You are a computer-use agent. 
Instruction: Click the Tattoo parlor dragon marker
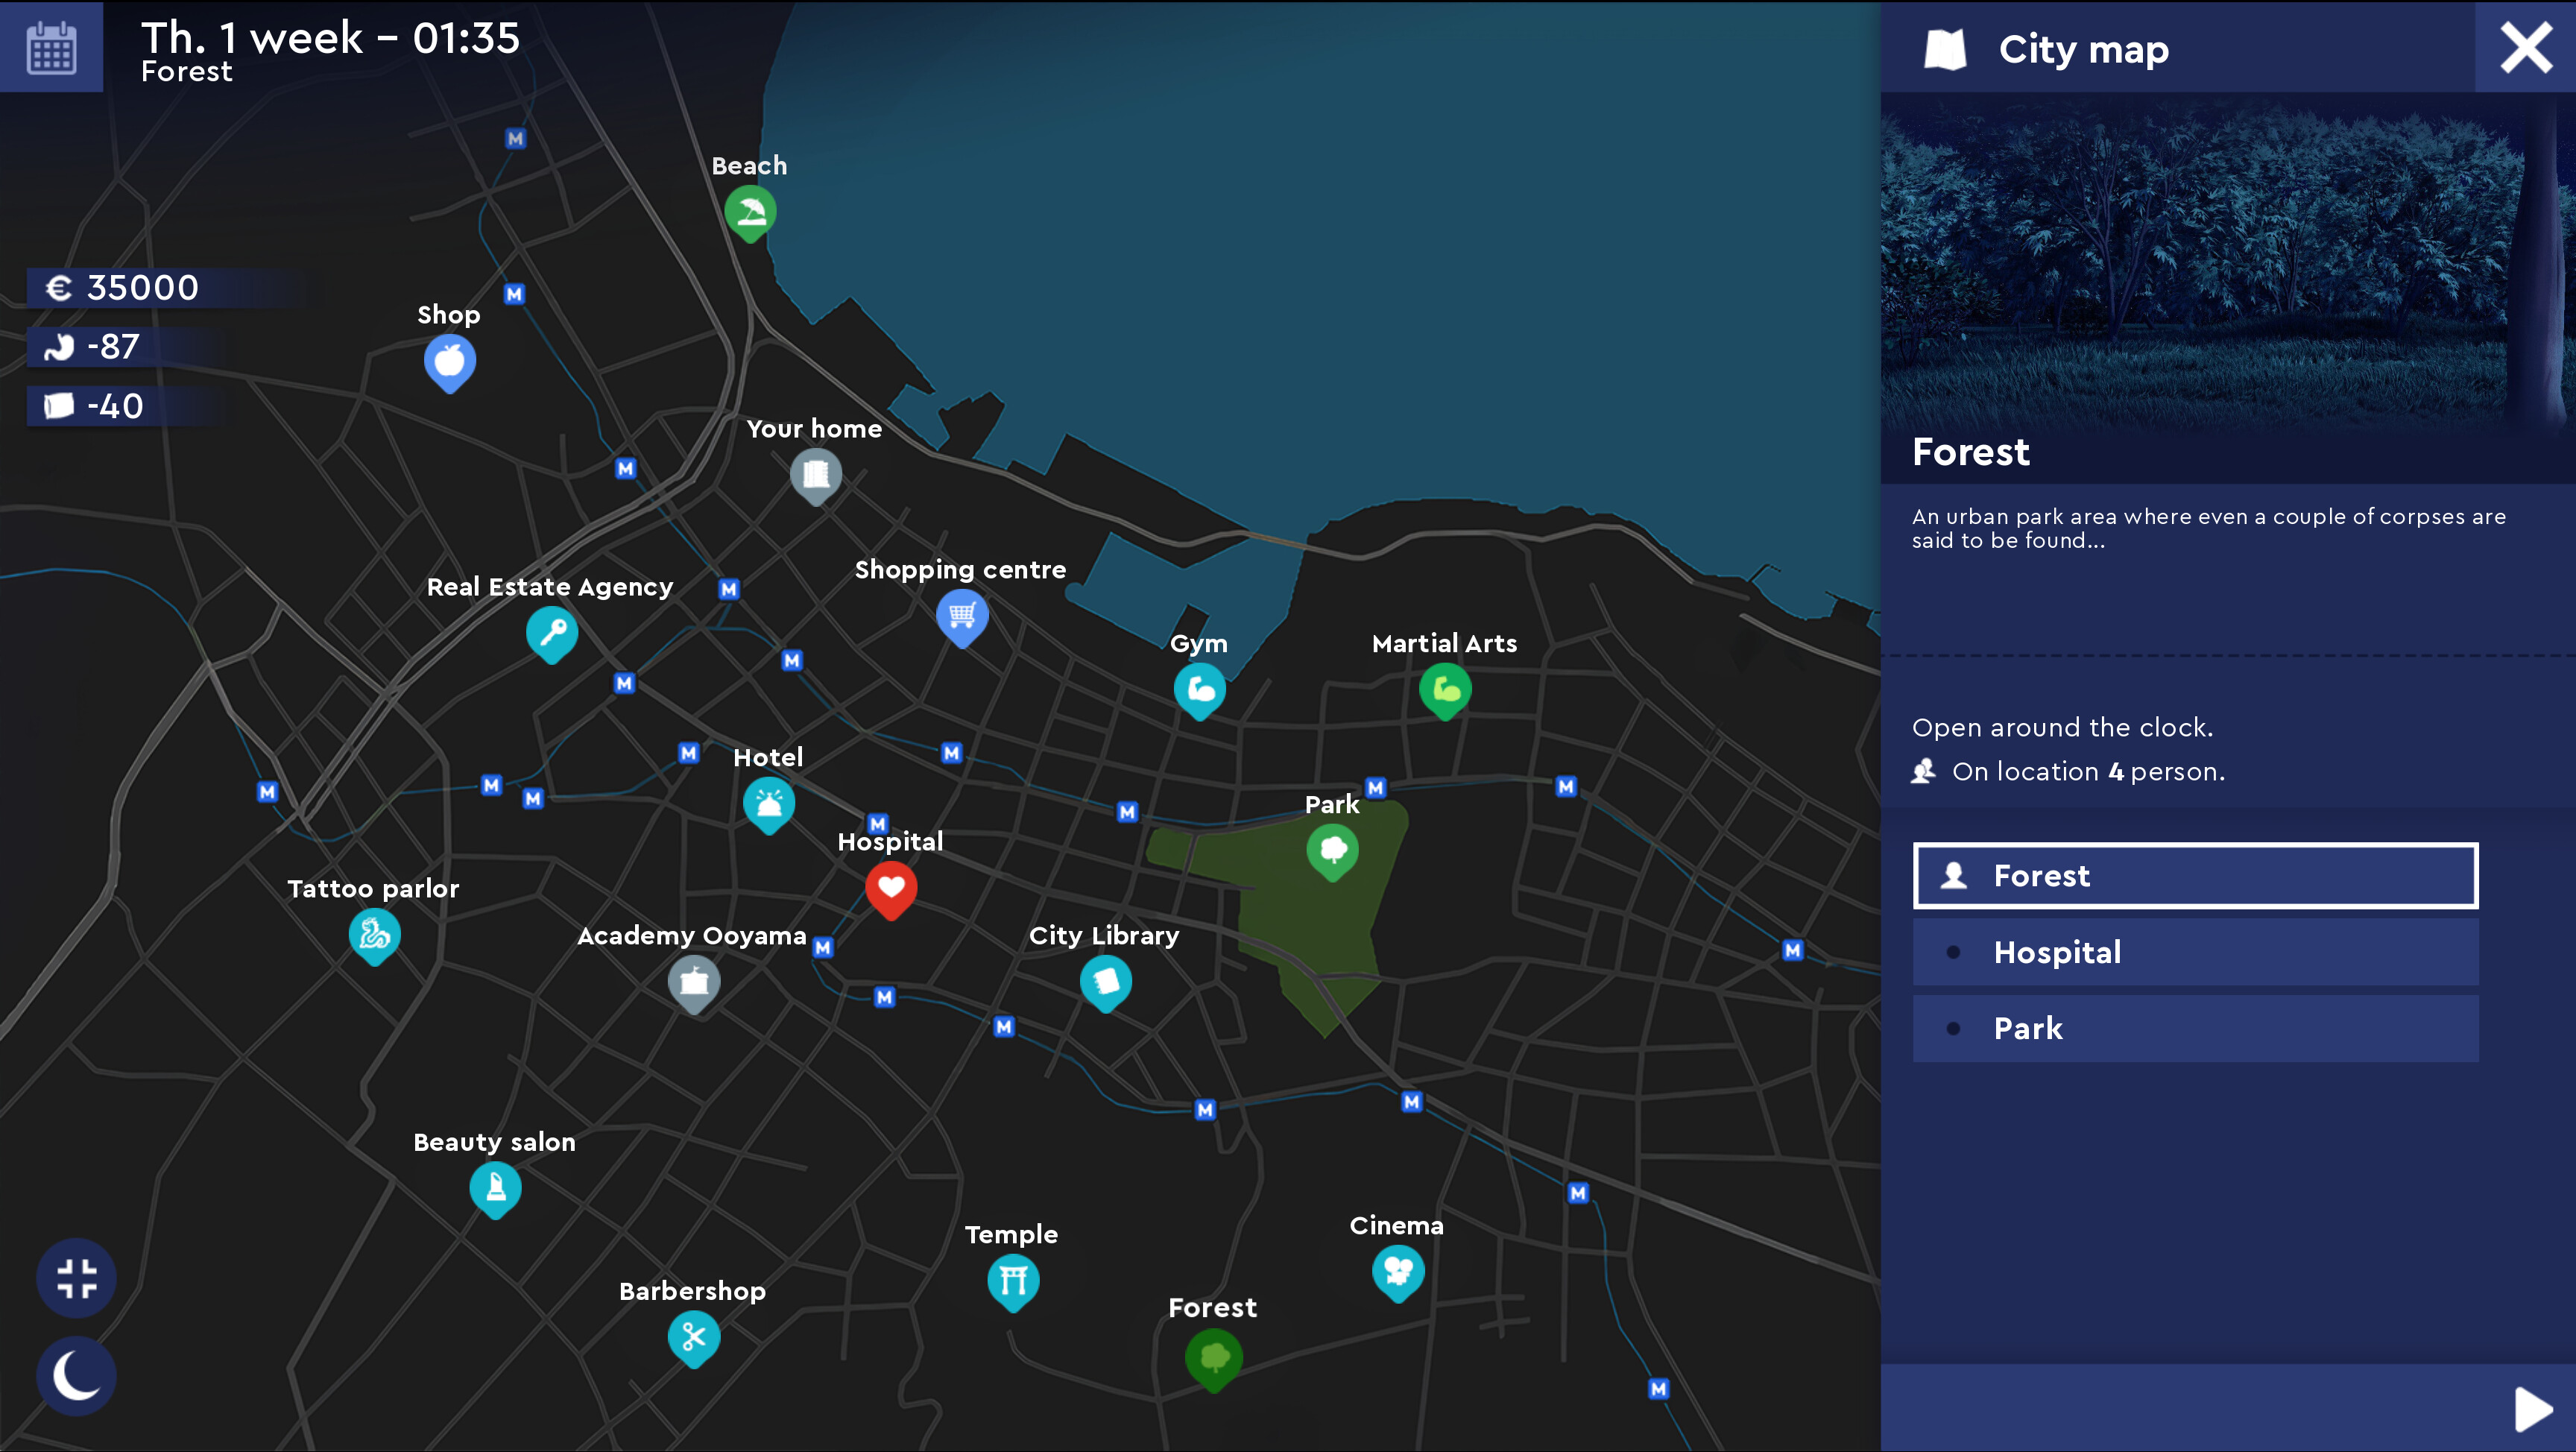point(375,936)
